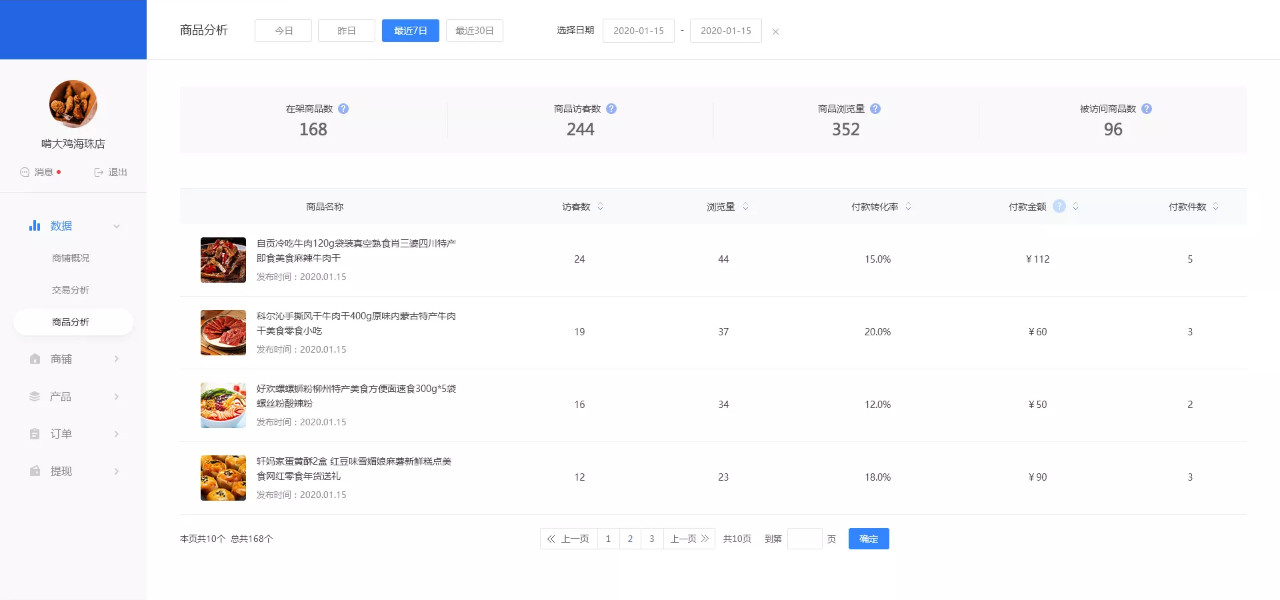Clear the selected date range with the X icon
Screen dimensions: 1280x600
pos(775,32)
